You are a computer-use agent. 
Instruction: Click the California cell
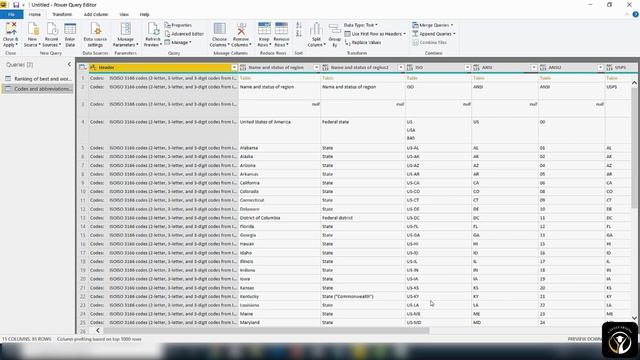pyautogui.click(x=279, y=183)
